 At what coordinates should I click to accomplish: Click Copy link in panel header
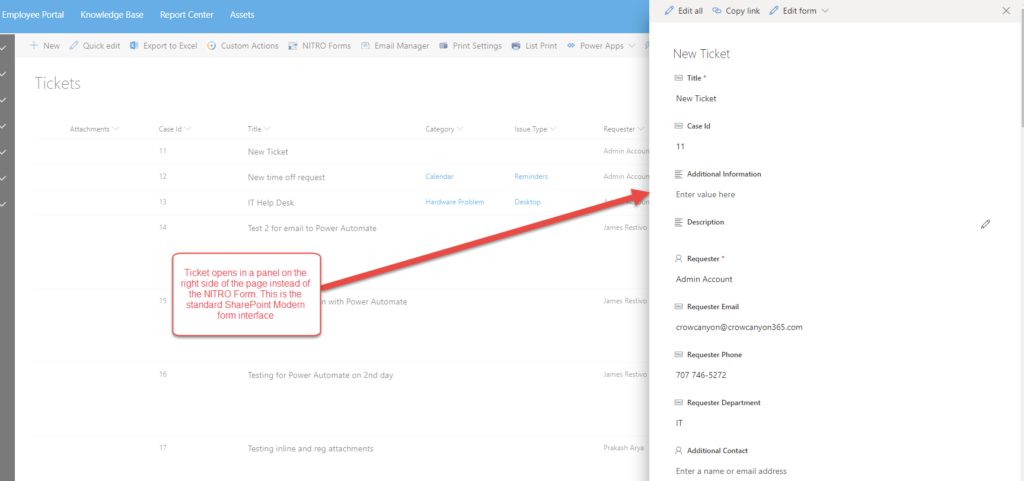(x=735, y=11)
